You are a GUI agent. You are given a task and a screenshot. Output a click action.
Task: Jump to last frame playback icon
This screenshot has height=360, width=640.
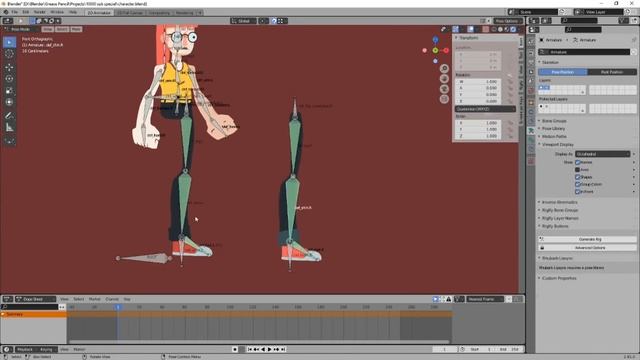[283, 349]
